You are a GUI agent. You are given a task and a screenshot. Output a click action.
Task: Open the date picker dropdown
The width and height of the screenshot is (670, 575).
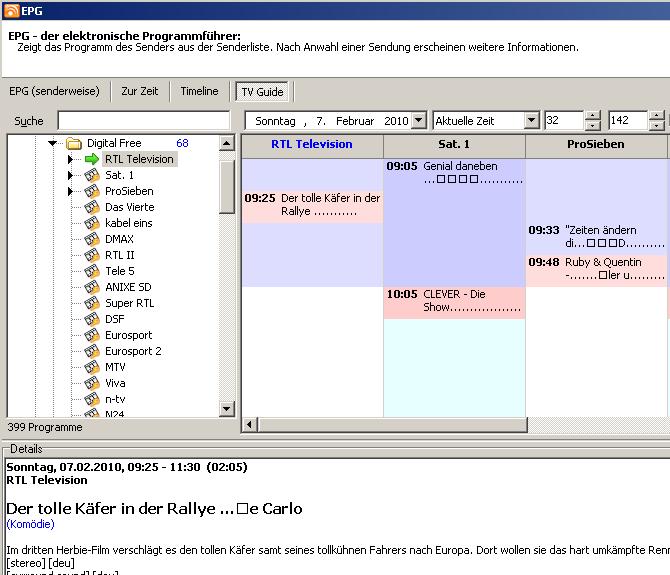tap(418, 121)
